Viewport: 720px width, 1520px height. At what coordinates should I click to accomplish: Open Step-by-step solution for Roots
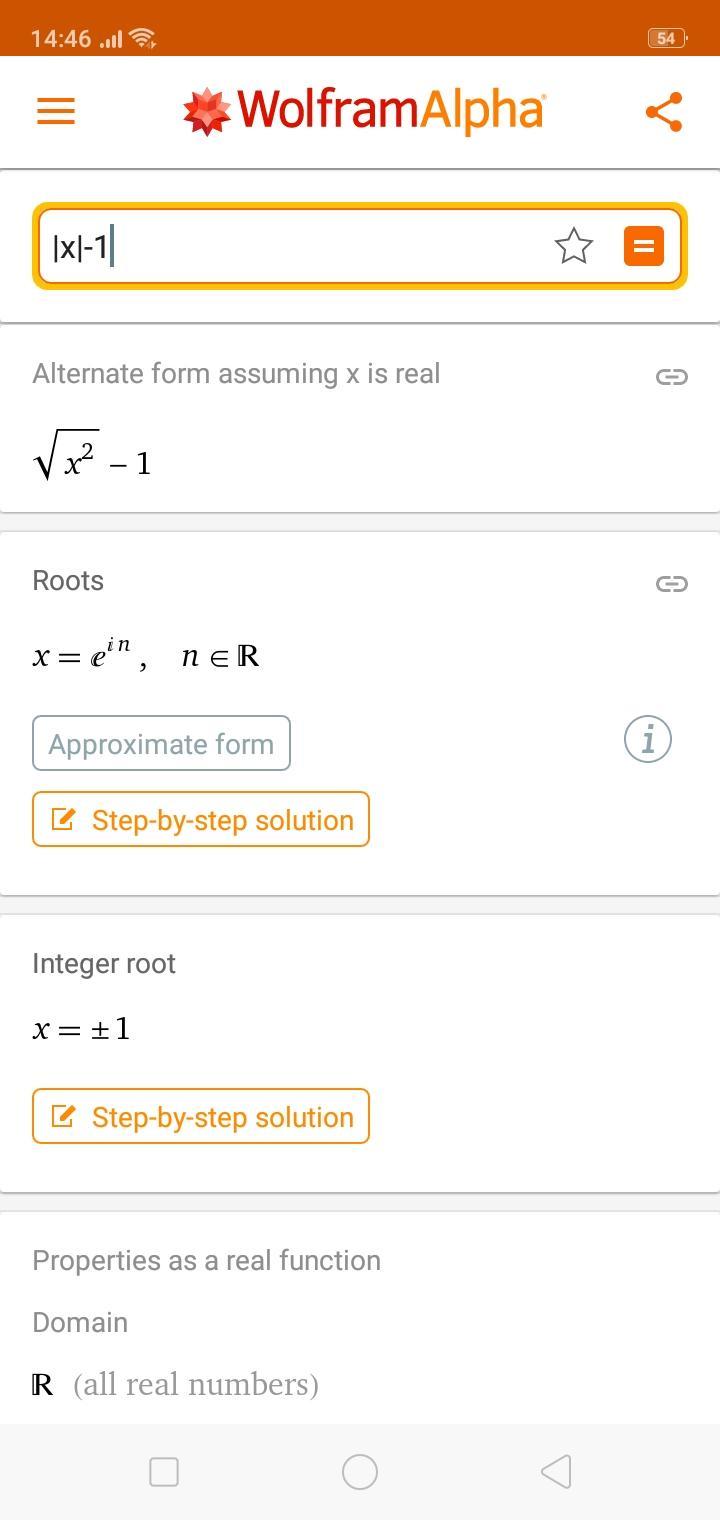[x=201, y=819]
